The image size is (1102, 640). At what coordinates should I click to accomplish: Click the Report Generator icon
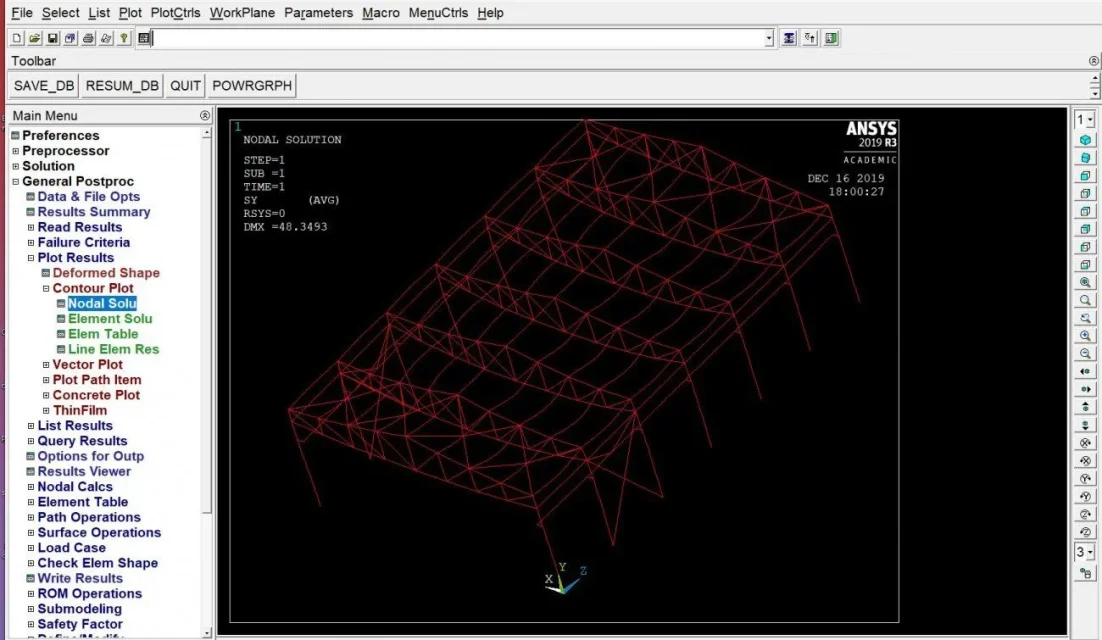(106, 38)
